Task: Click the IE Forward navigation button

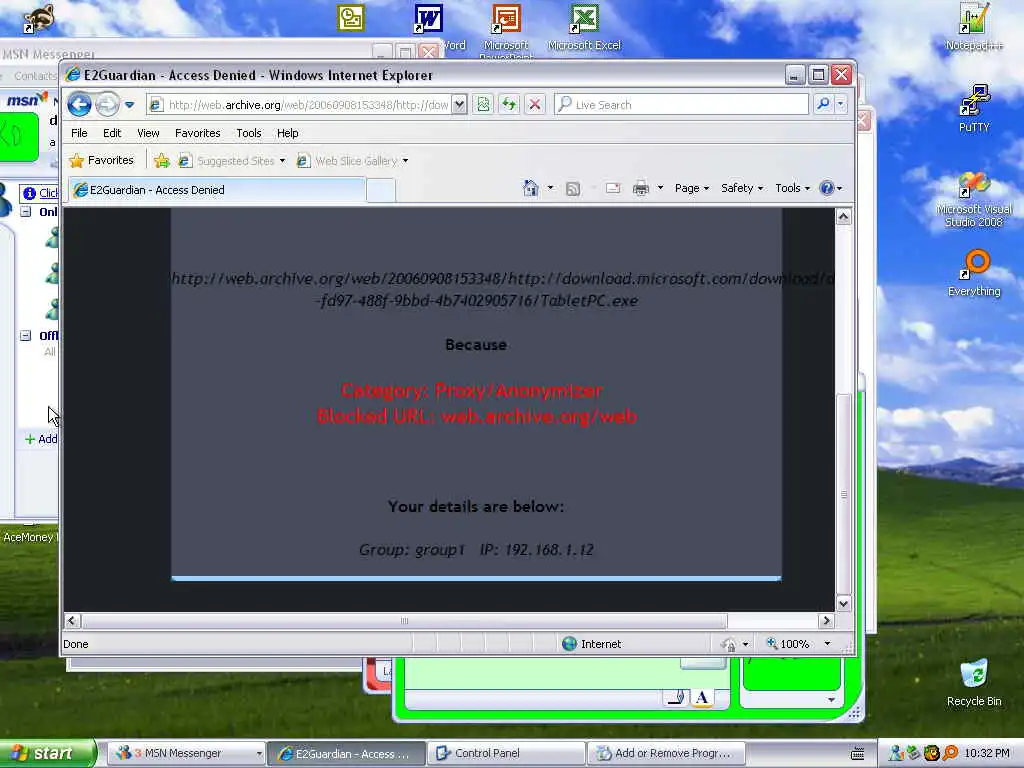Action: click(x=108, y=104)
